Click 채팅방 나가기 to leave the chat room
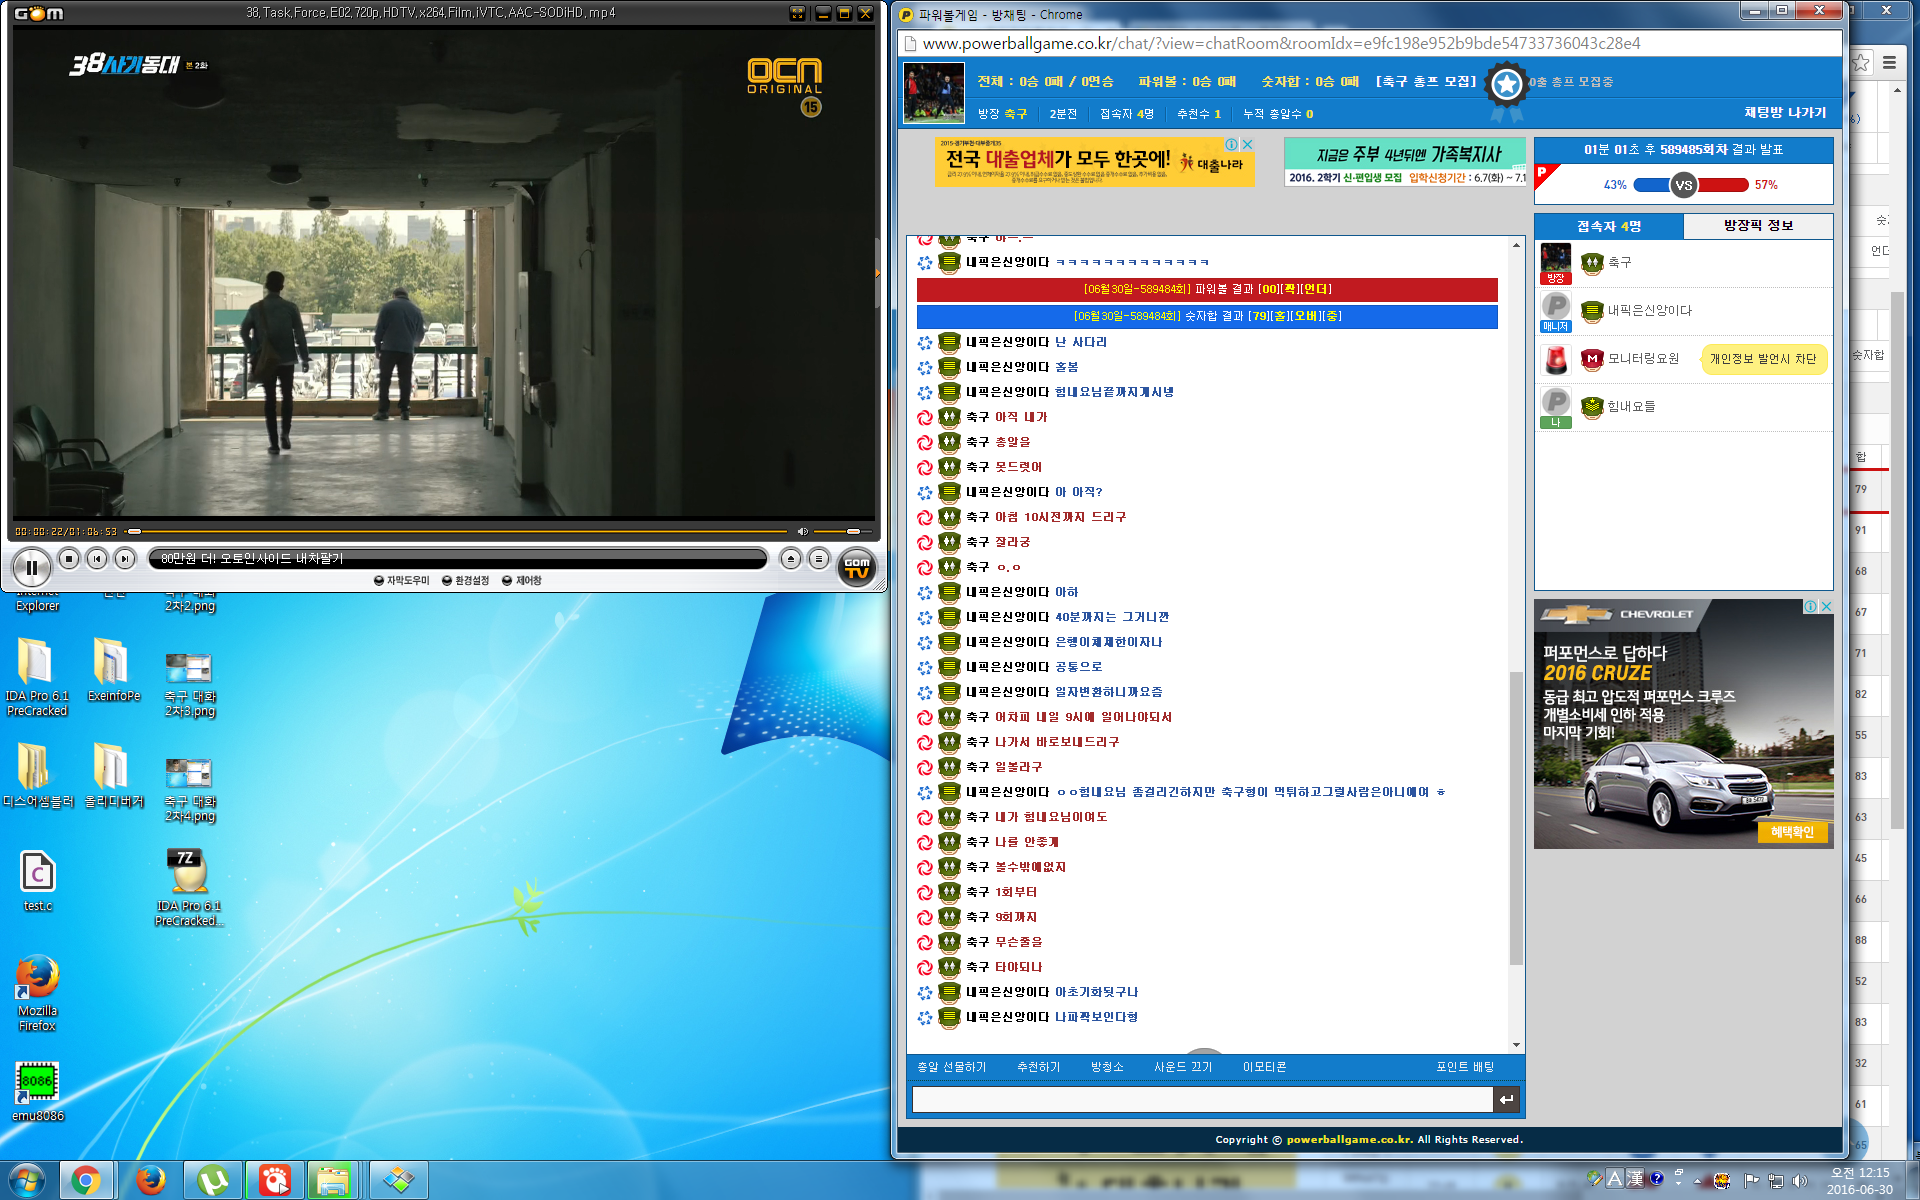Screen dimensions: 1920x1200 (x=1785, y=113)
